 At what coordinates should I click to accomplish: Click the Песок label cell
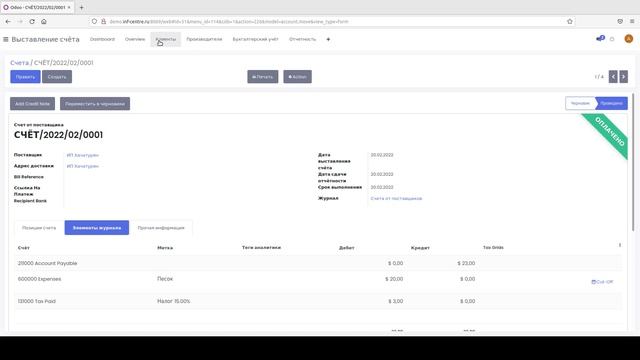(165, 279)
